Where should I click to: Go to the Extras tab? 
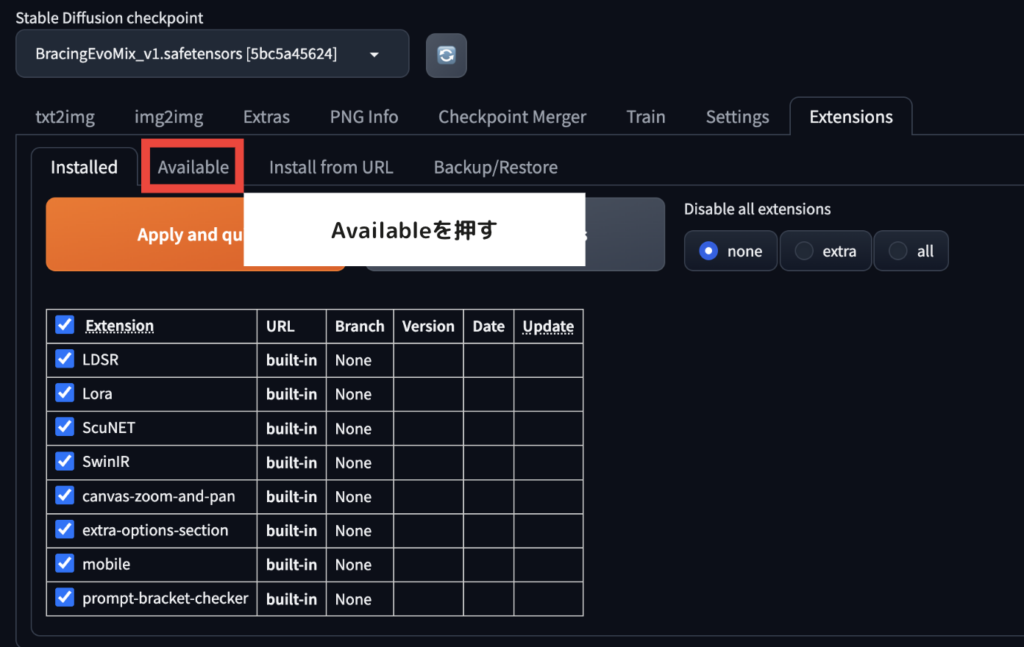point(266,117)
